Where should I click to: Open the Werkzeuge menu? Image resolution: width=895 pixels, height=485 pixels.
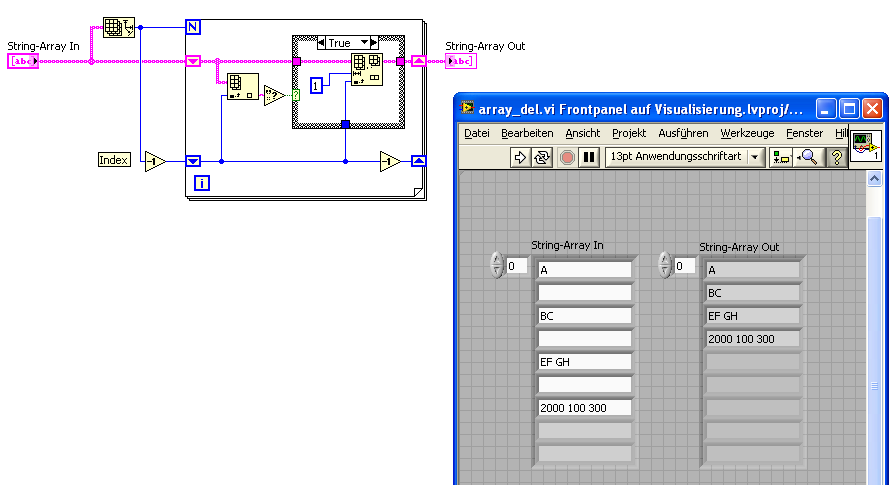coord(747,134)
